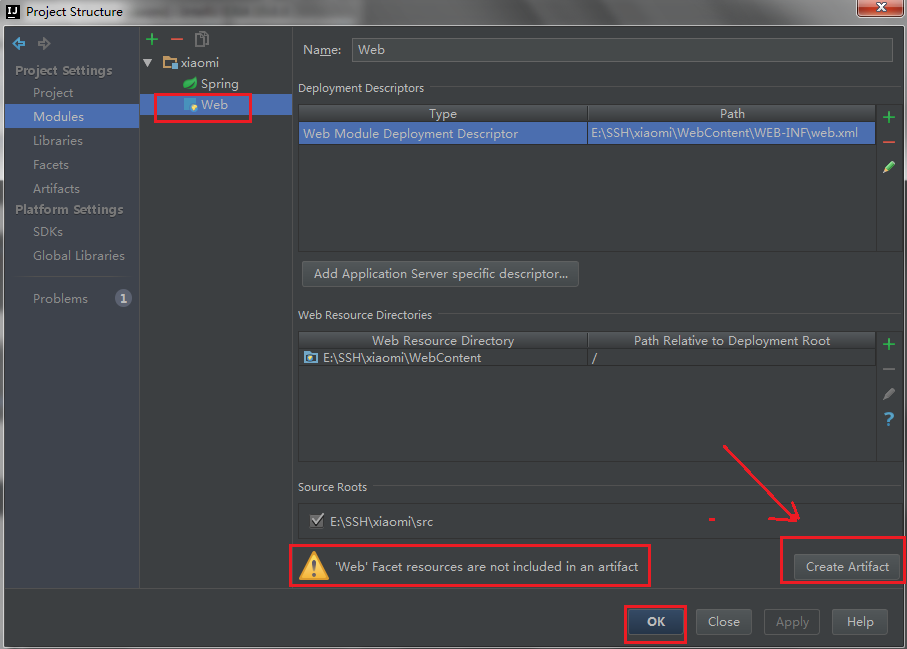Viewport: 907px width, 649px height.
Task: Click the deployment root path '/' cell
Action: 731,357
